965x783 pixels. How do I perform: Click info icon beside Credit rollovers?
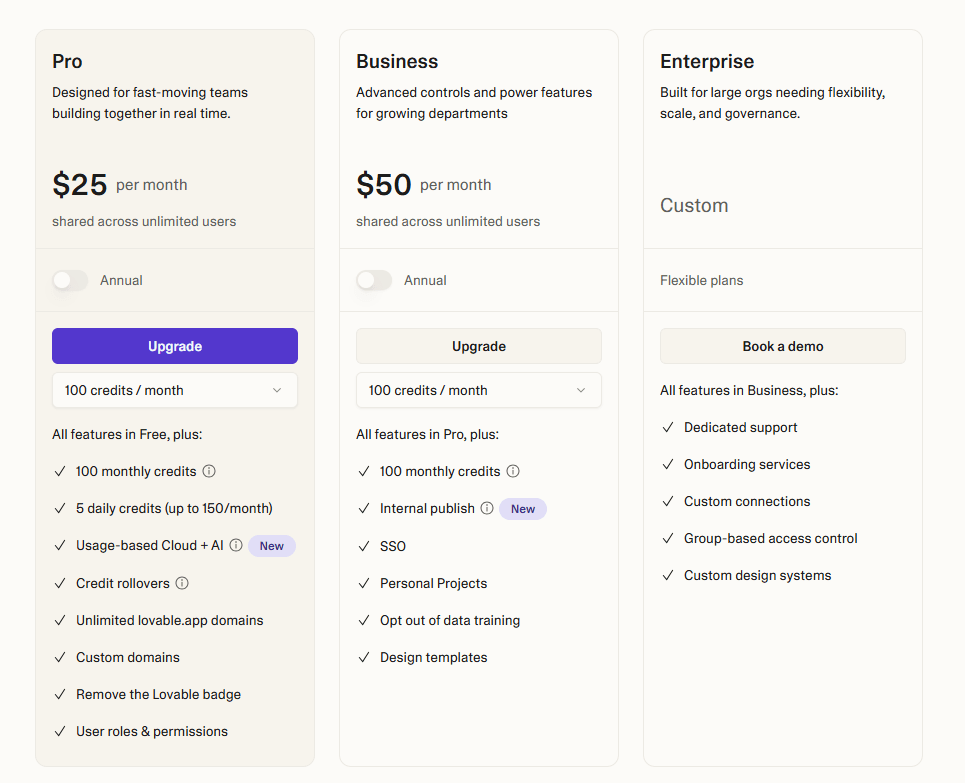[x=182, y=583]
